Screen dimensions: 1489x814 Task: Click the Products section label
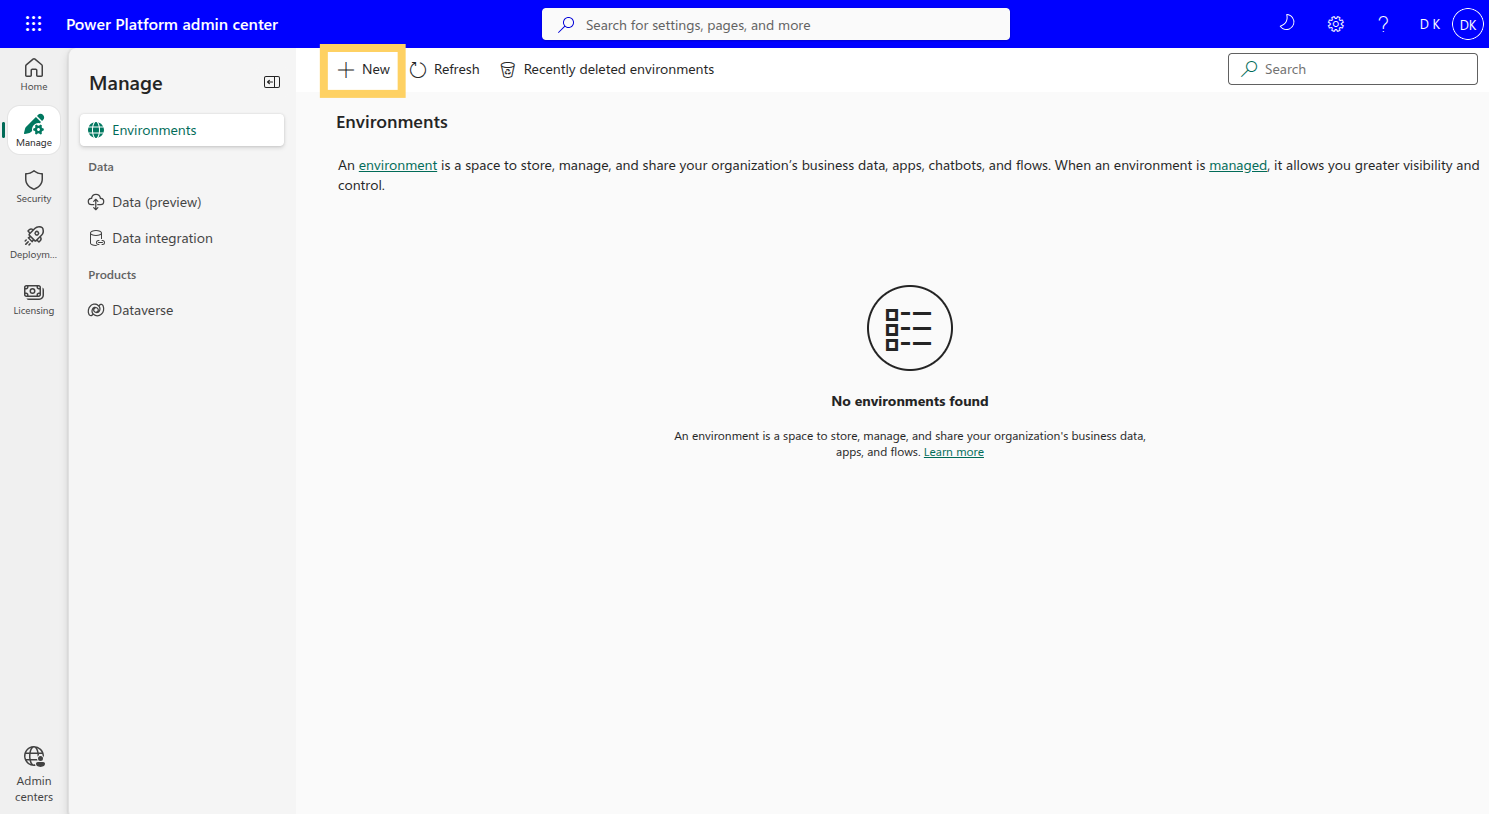click(x=112, y=275)
